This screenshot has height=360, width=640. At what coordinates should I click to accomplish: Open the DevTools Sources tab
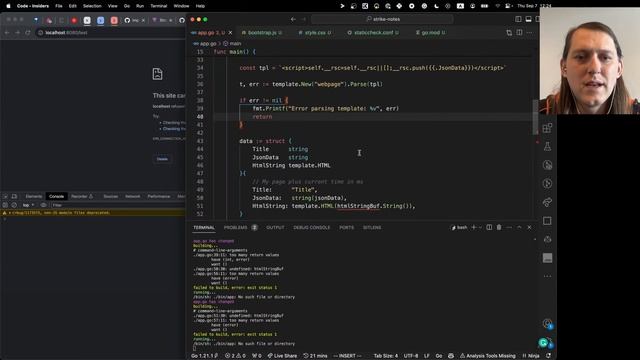[111, 196]
